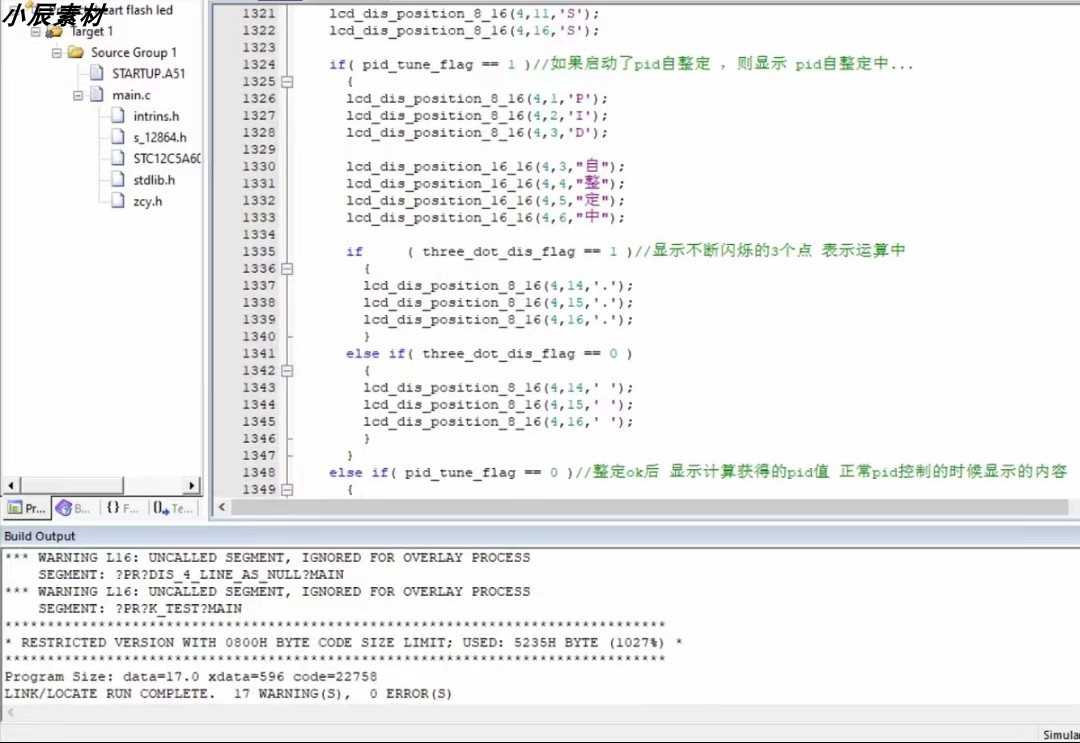Click 'three_dot_dis_flag == 0' on line 1341

pos(520,354)
